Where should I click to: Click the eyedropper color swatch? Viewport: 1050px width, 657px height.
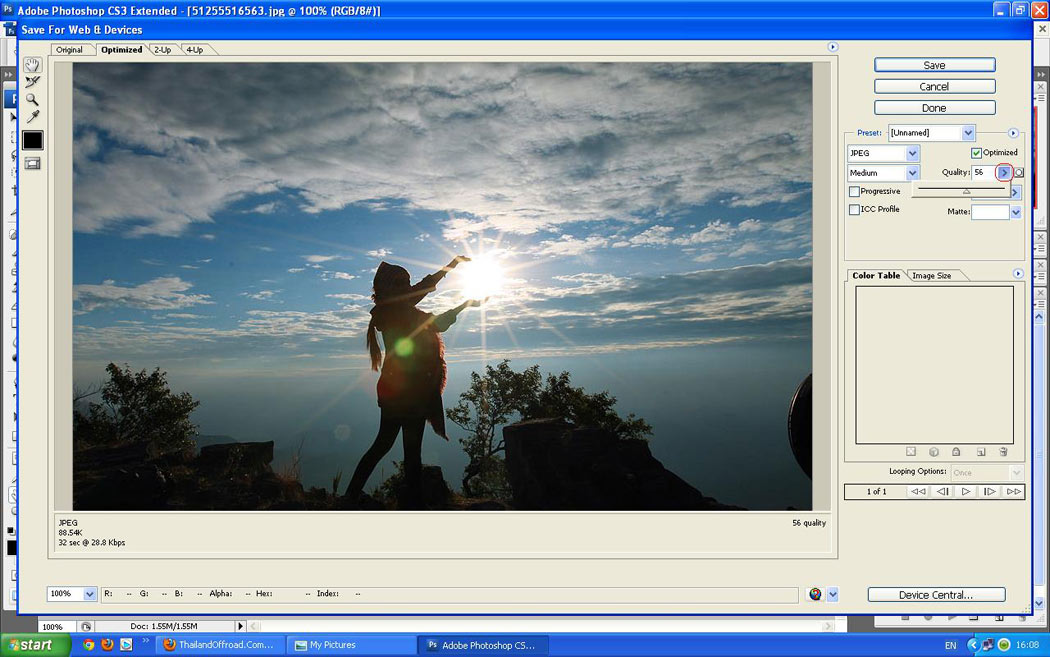(x=32, y=140)
